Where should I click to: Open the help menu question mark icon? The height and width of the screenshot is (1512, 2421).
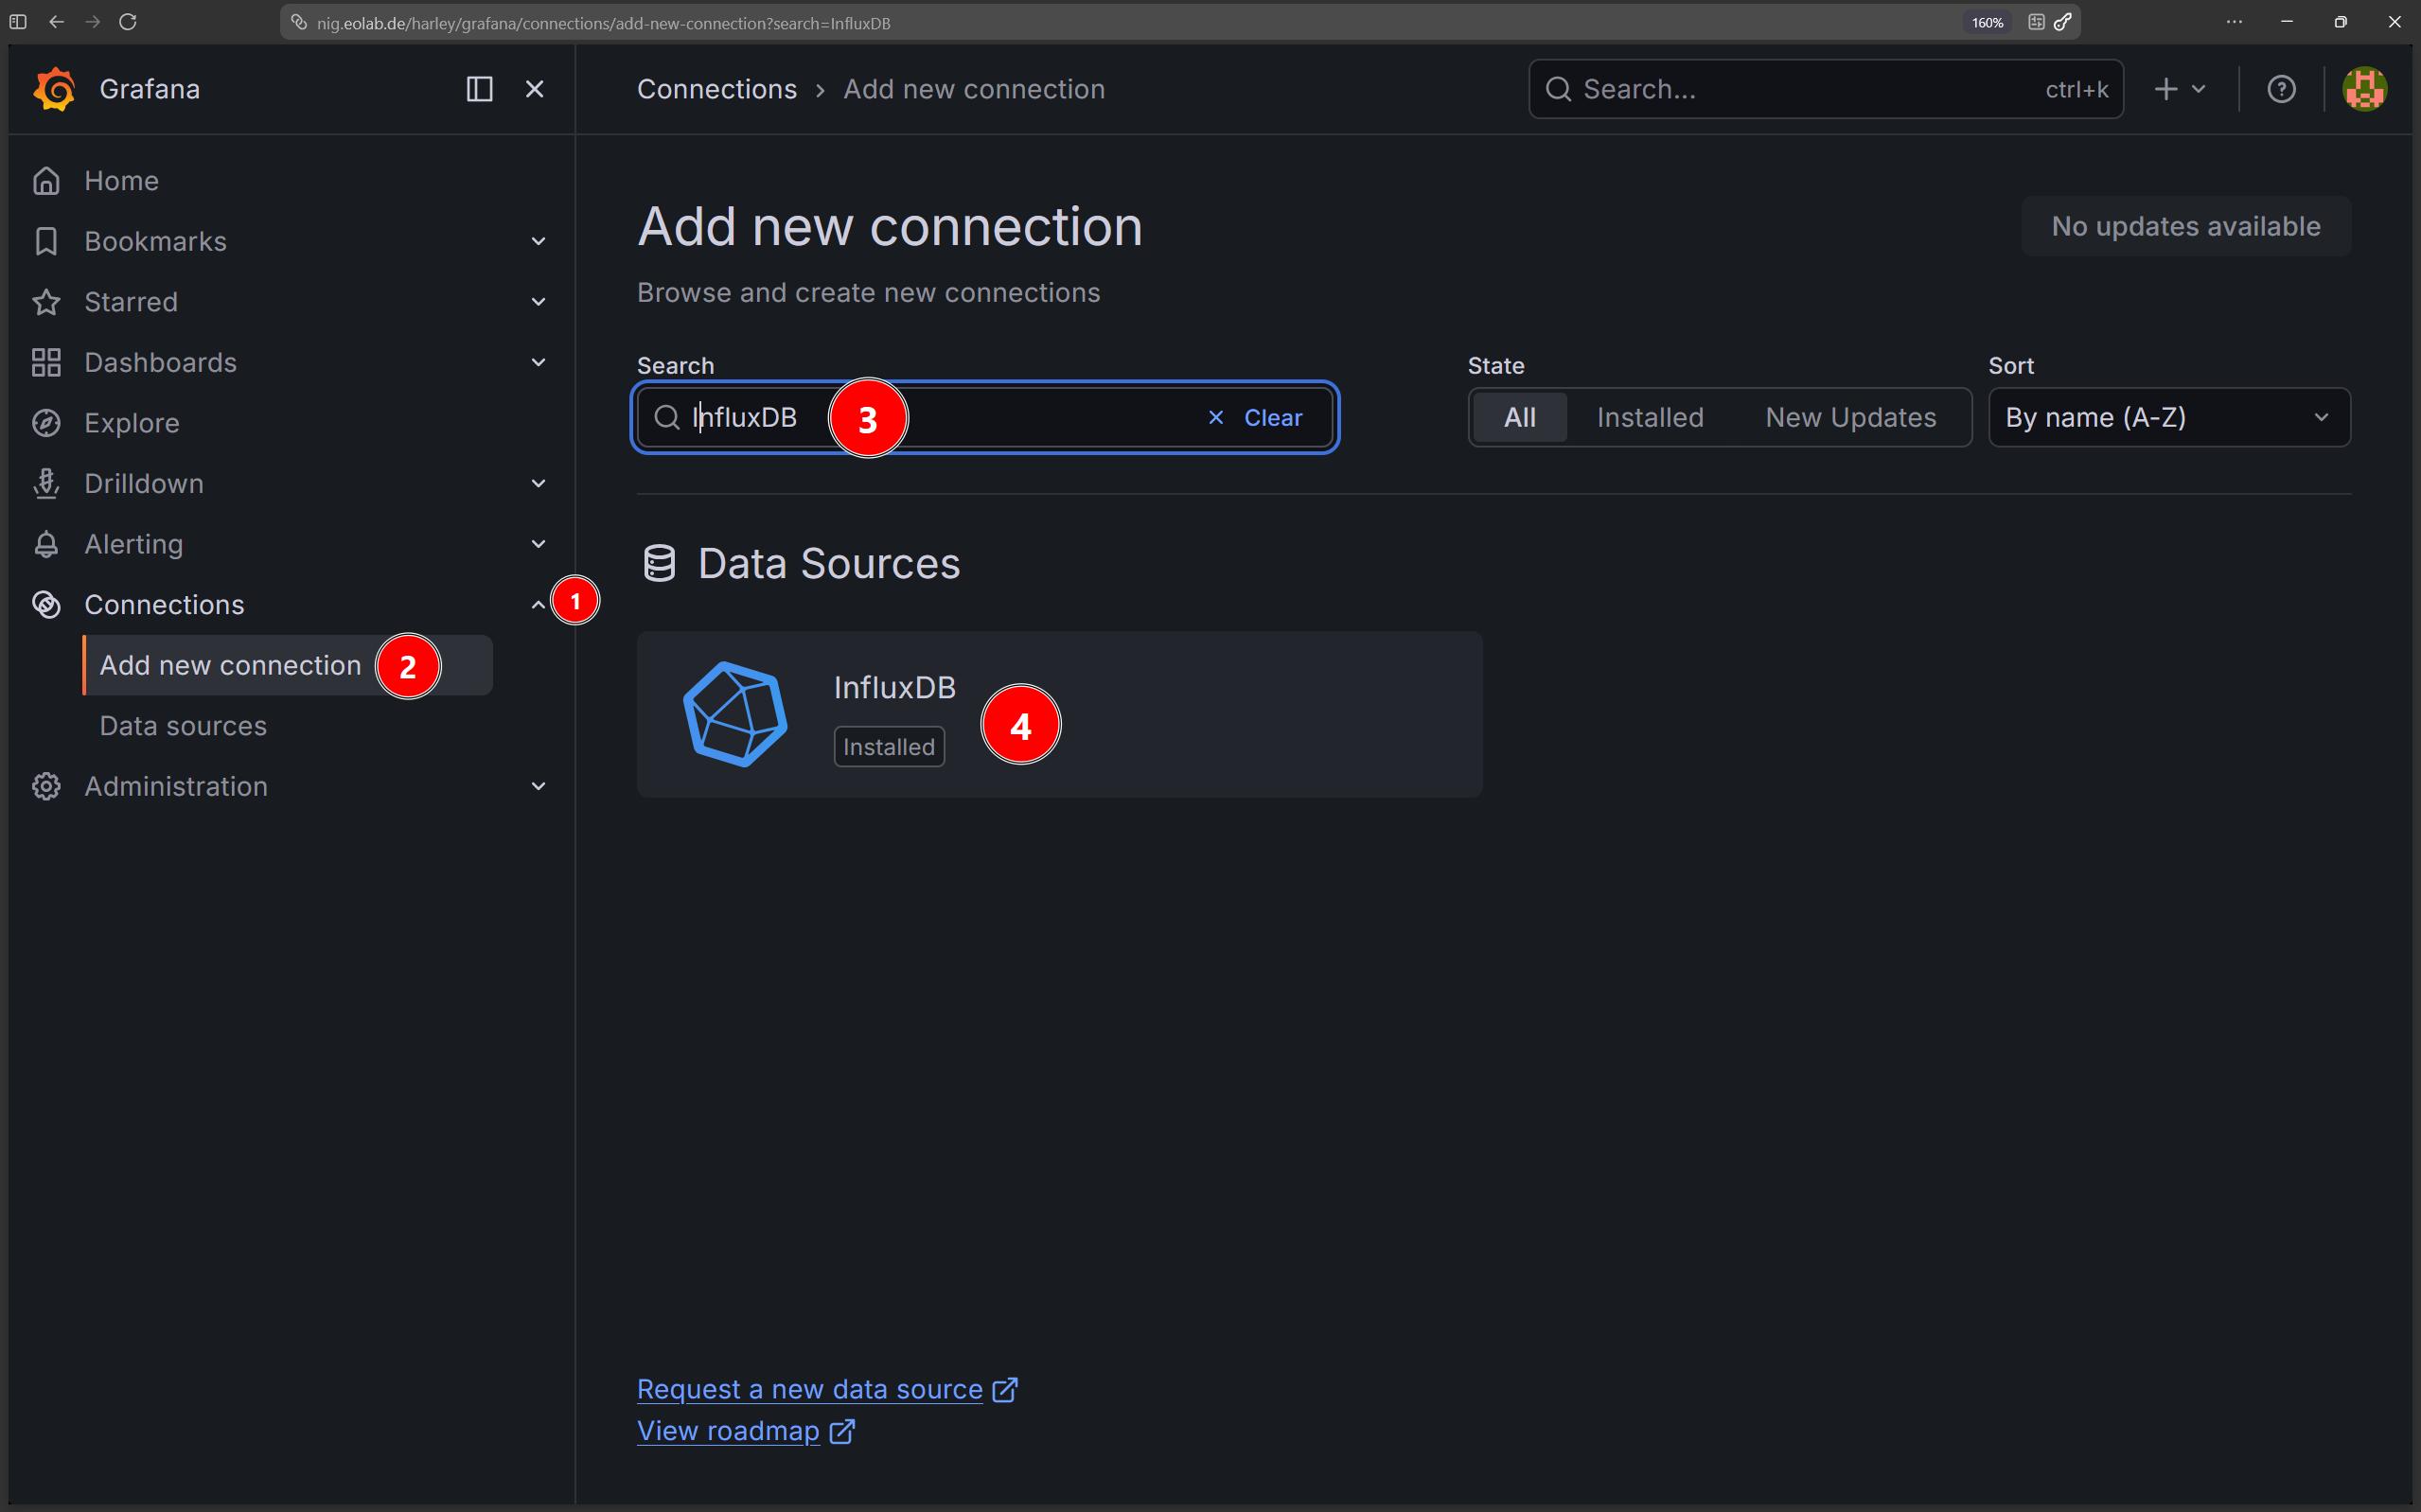(x=2281, y=89)
